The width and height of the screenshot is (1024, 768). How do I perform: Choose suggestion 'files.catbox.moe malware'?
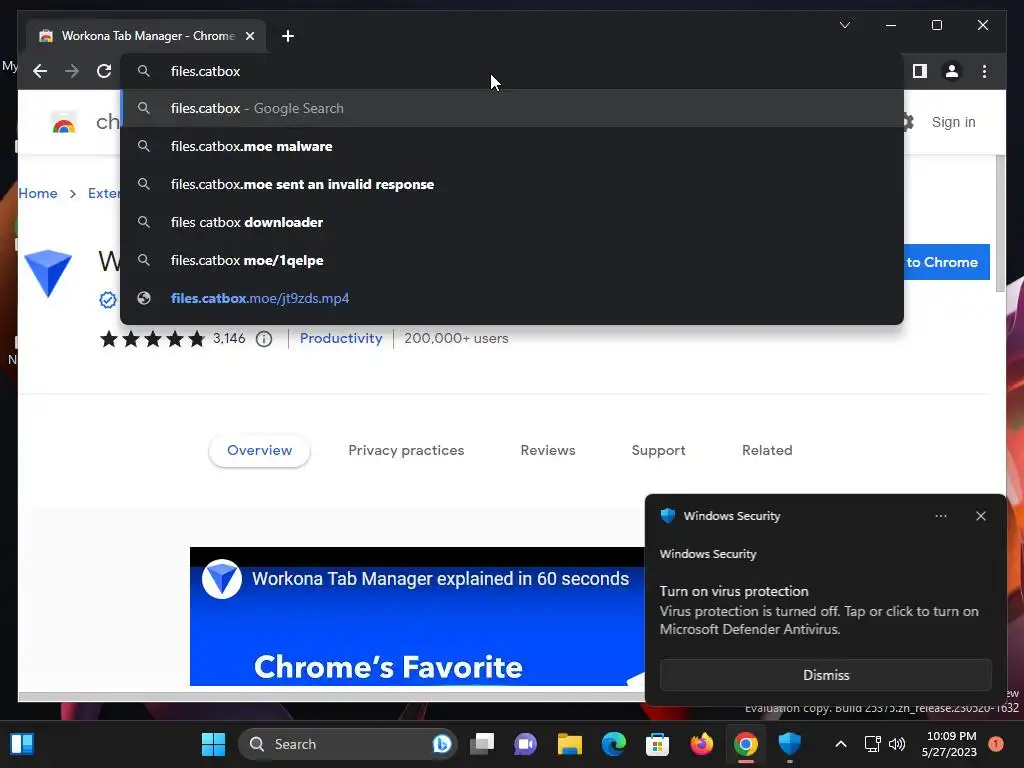512,146
